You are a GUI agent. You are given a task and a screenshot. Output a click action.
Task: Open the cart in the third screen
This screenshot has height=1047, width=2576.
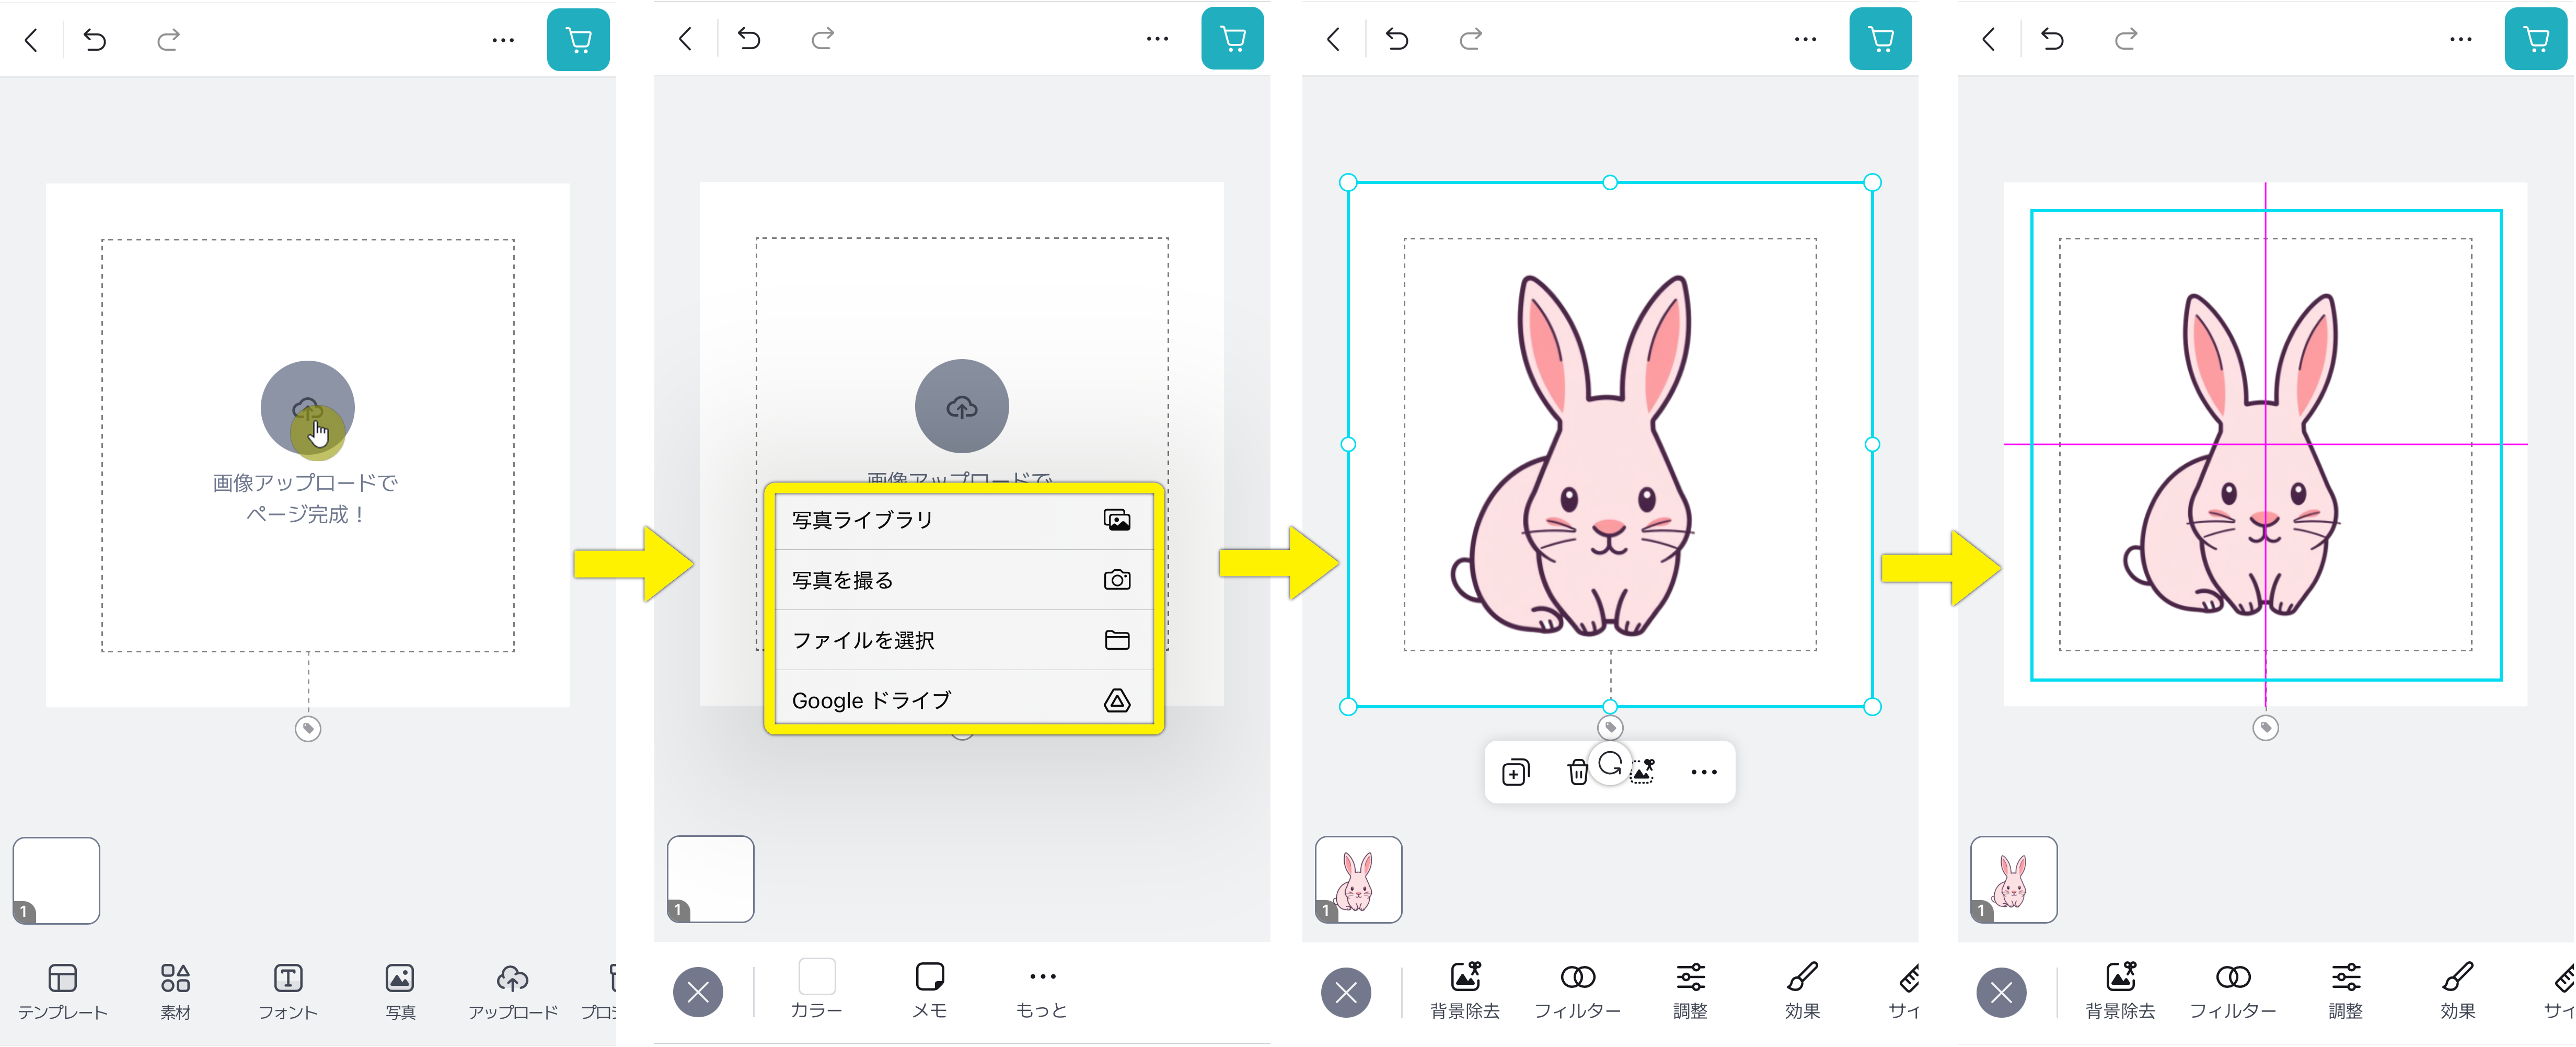tap(1880, 39)
